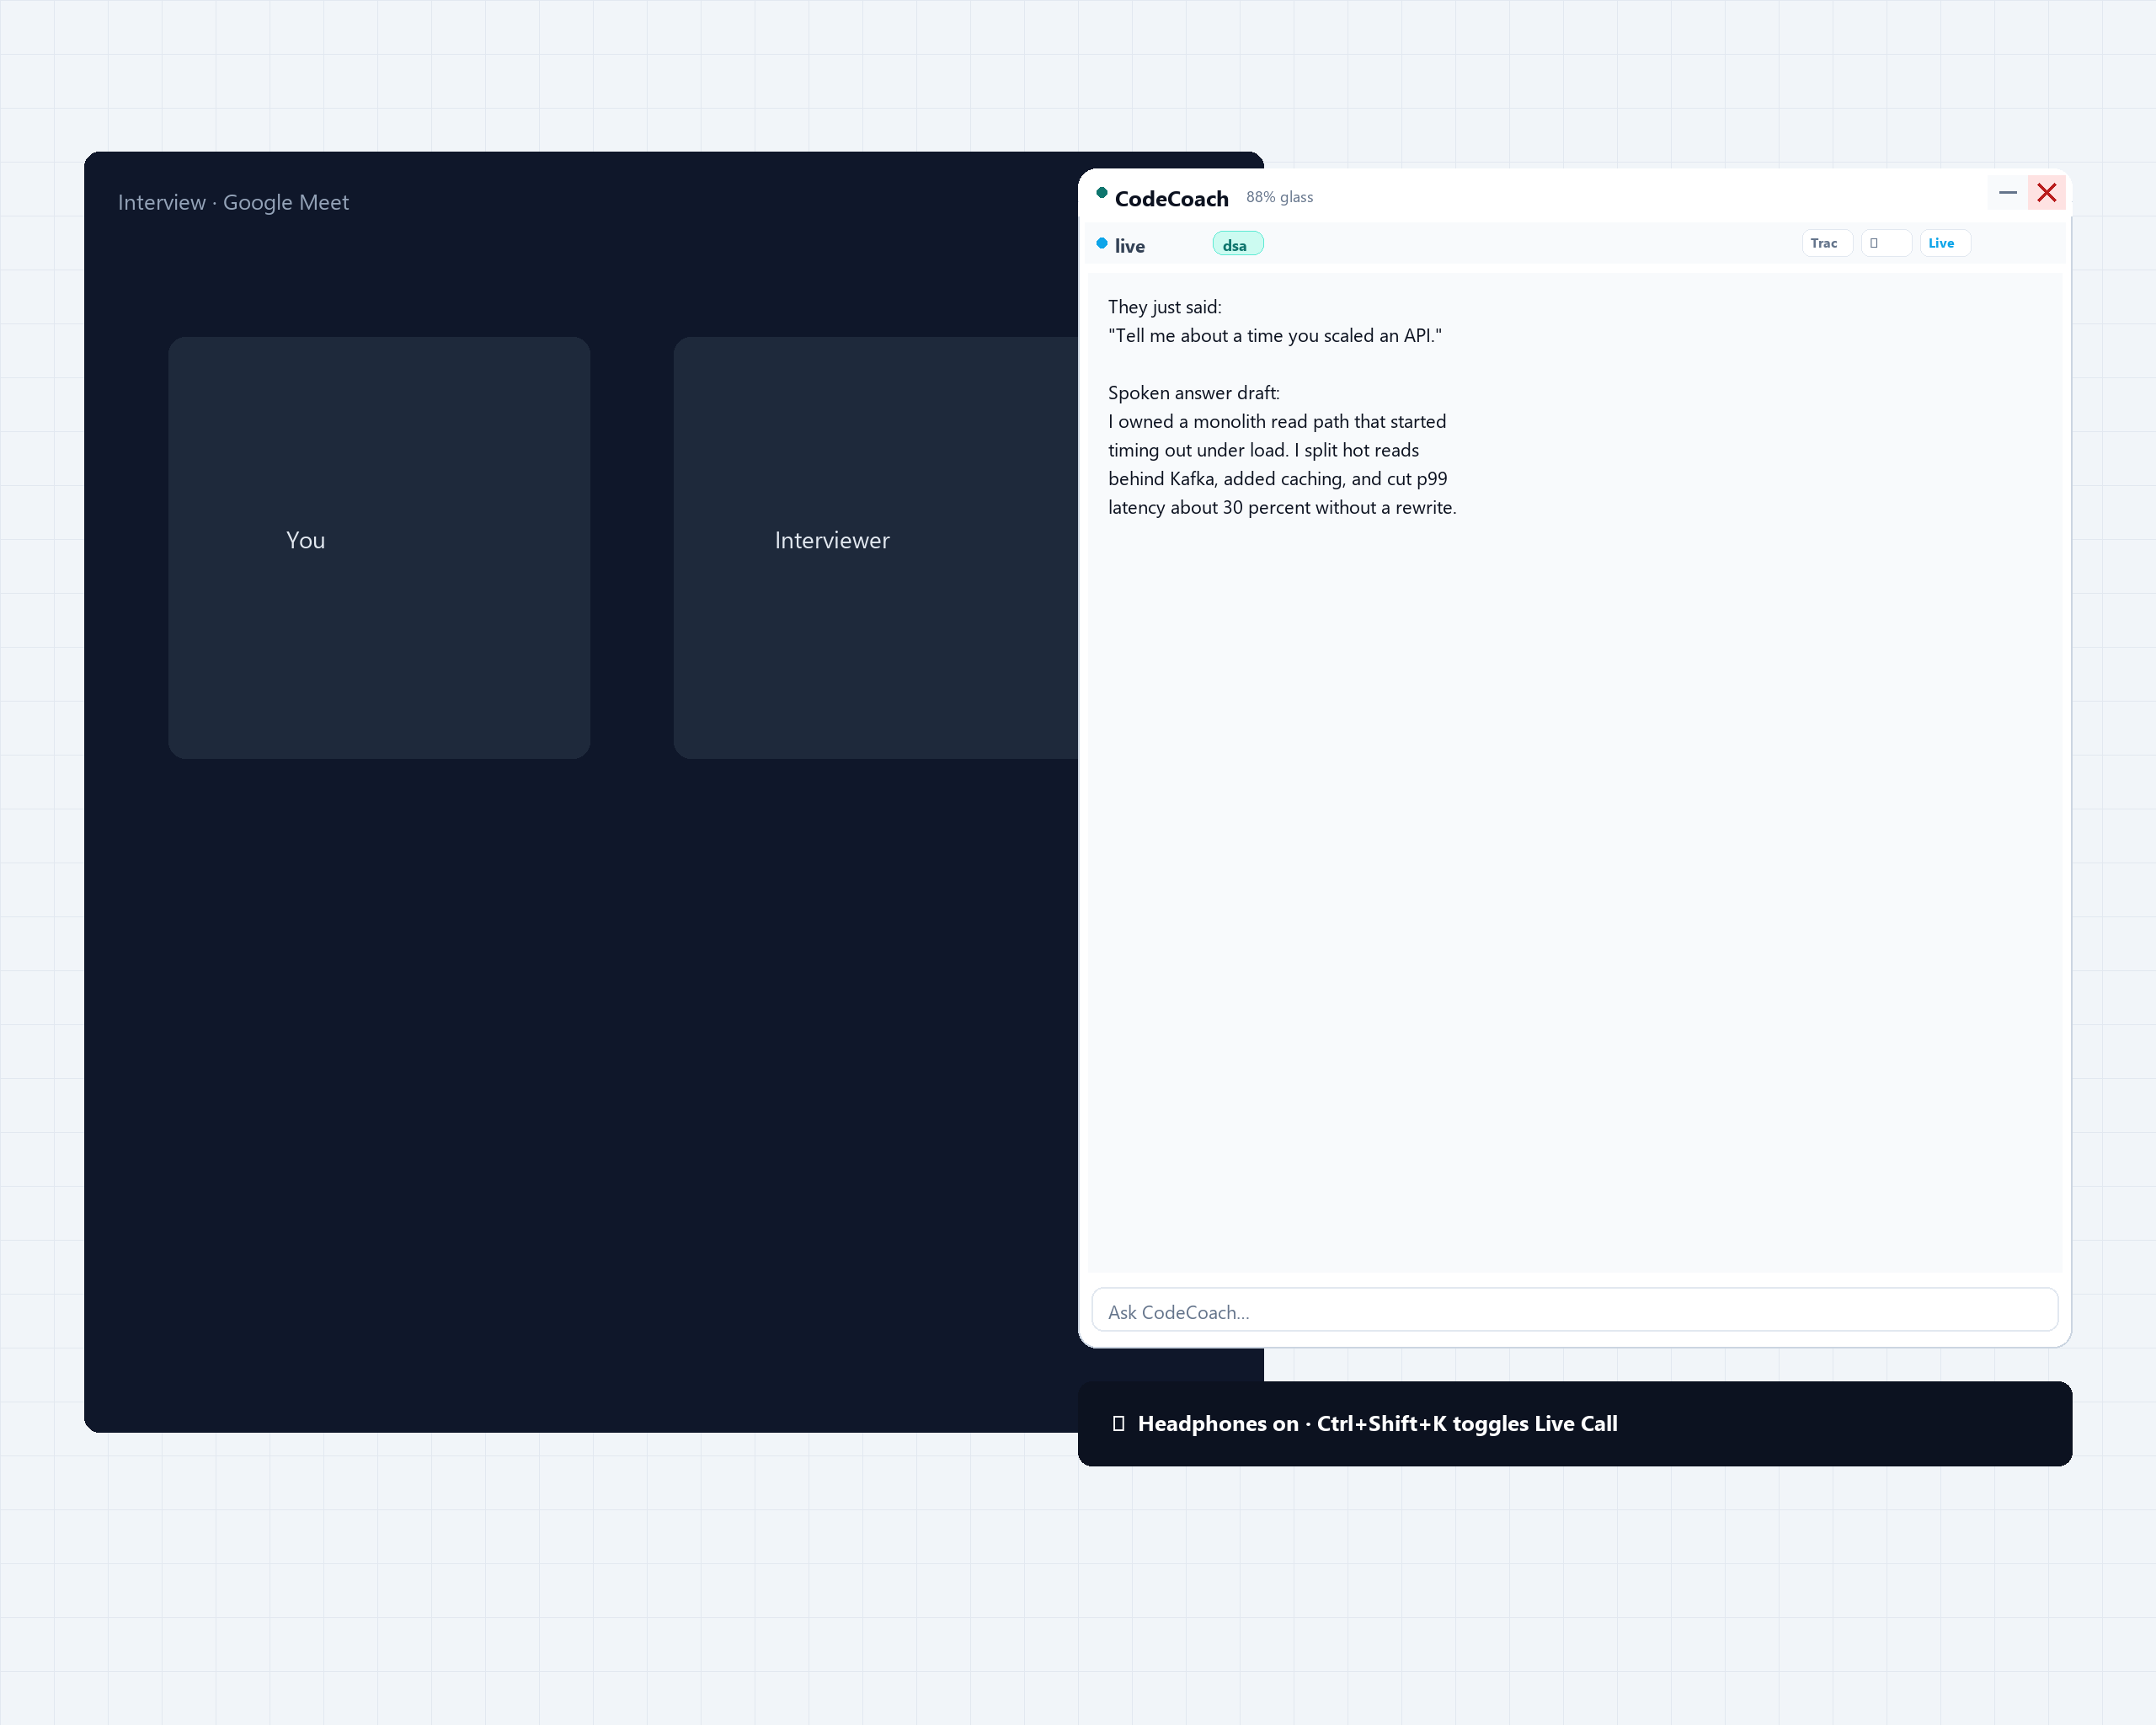Select the Interviewer video tile in Google Meet
The height and width of the screenshot is (1725, 2156).
(x=876, y=547)
